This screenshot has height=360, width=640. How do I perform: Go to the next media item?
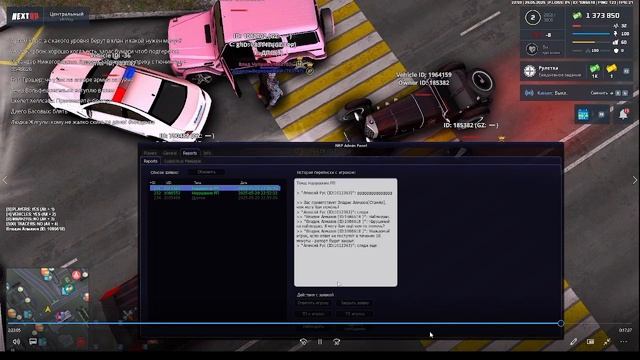coord(635,180)
